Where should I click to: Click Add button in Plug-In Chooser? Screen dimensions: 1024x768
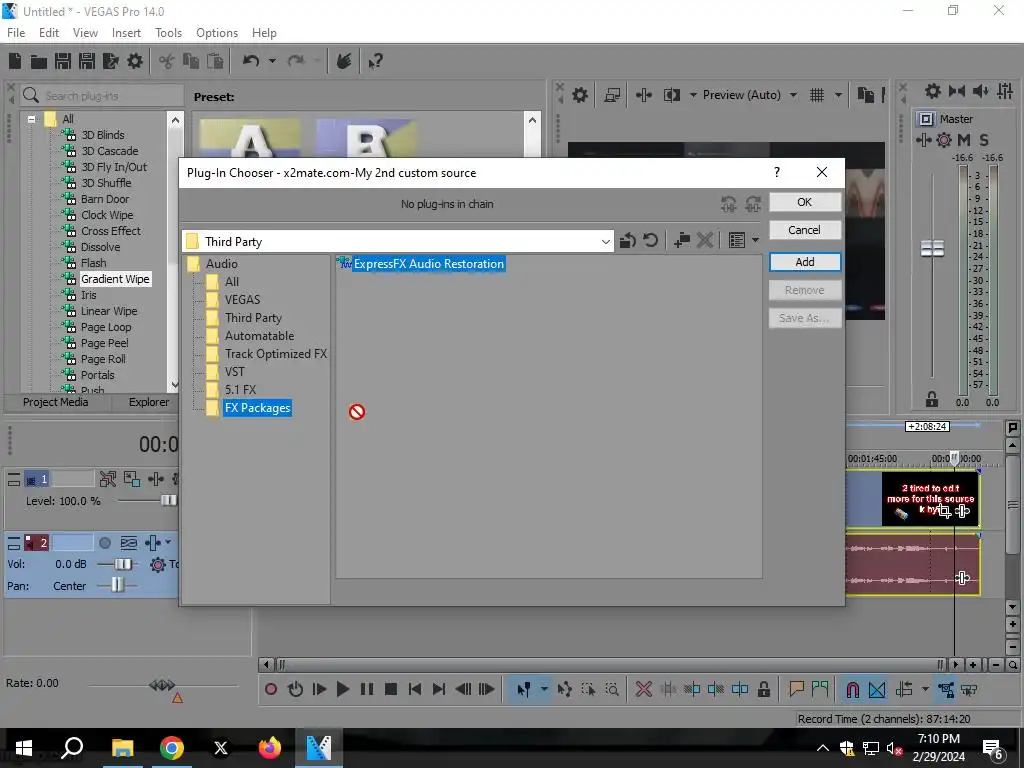(805, 262)
